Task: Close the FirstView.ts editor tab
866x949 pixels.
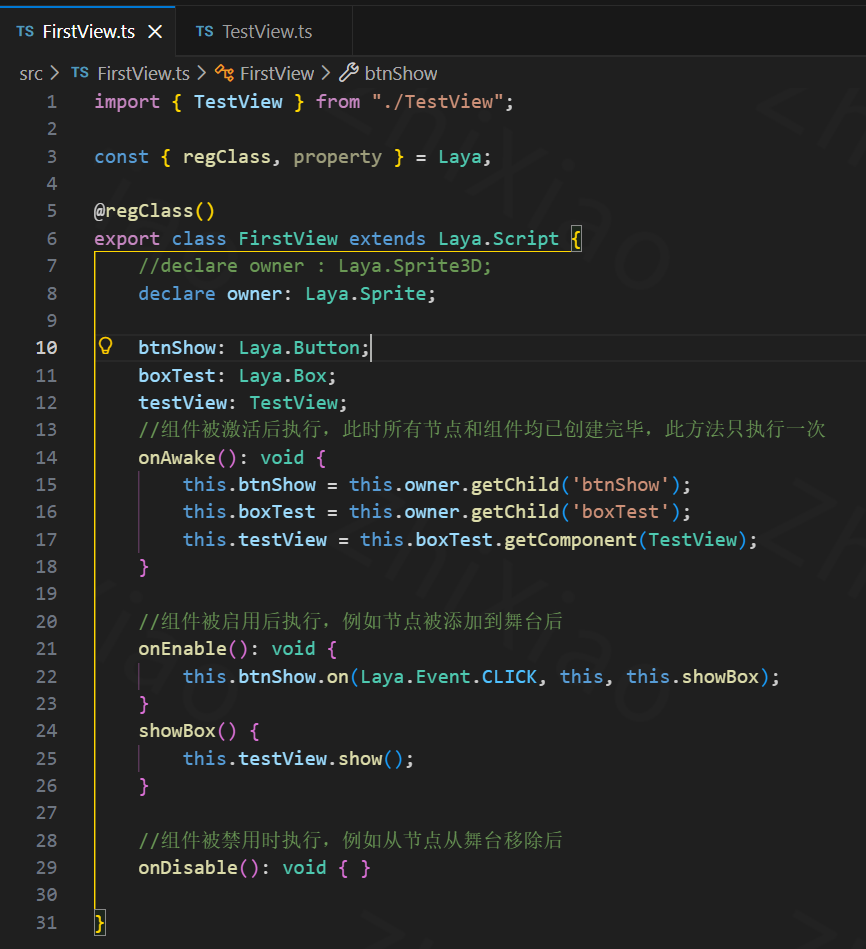Action: 155,32
